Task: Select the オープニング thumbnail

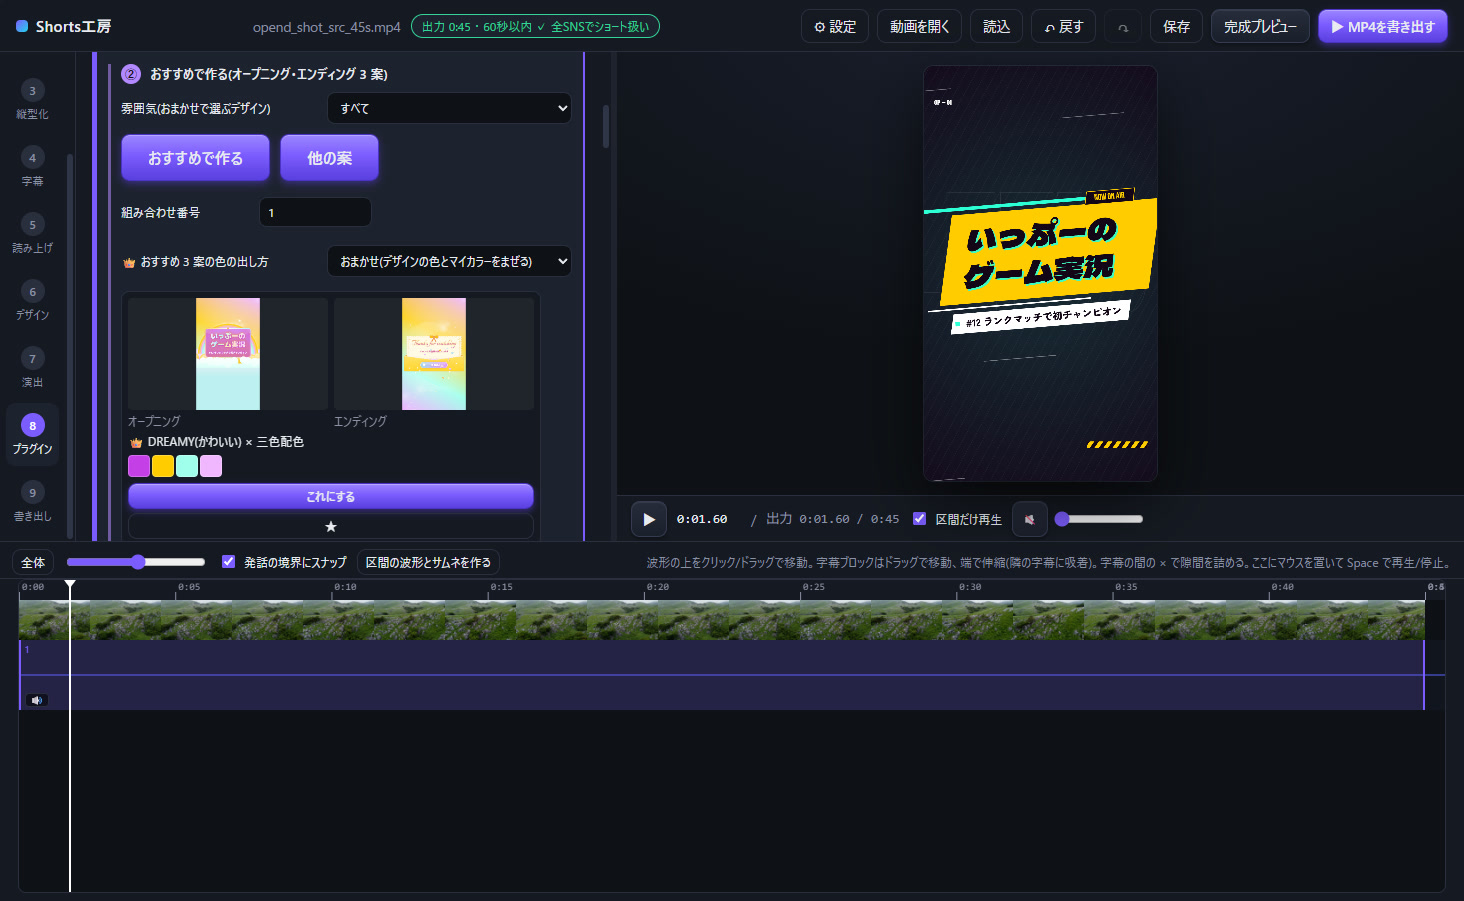Action: (x=228, y=354)
